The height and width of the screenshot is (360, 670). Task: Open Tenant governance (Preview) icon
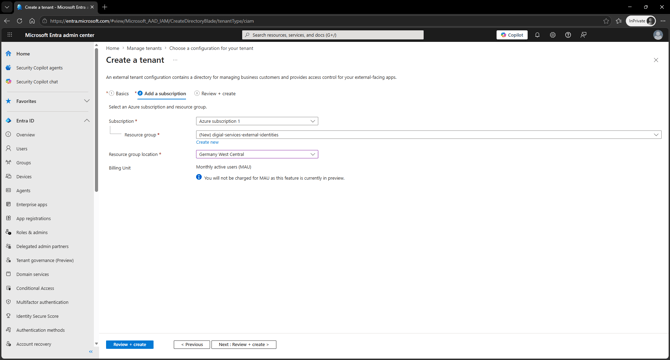pos(9,260)
